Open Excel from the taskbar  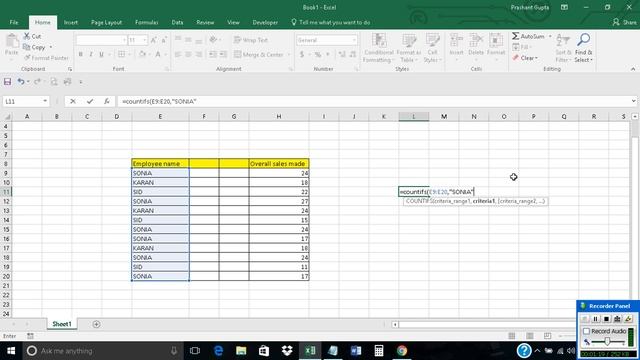(x=310, y=351)
